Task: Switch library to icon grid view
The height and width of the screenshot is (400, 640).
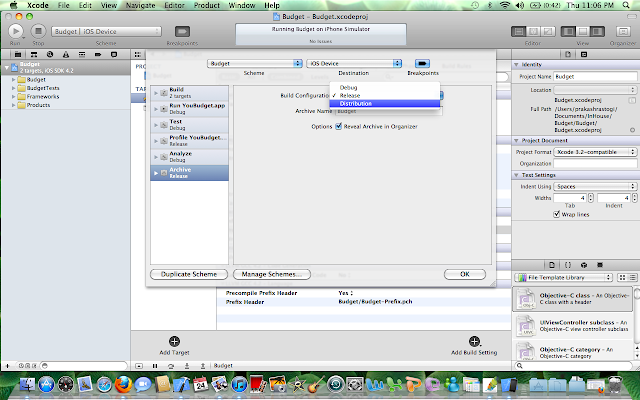Action: click(622, 278)
